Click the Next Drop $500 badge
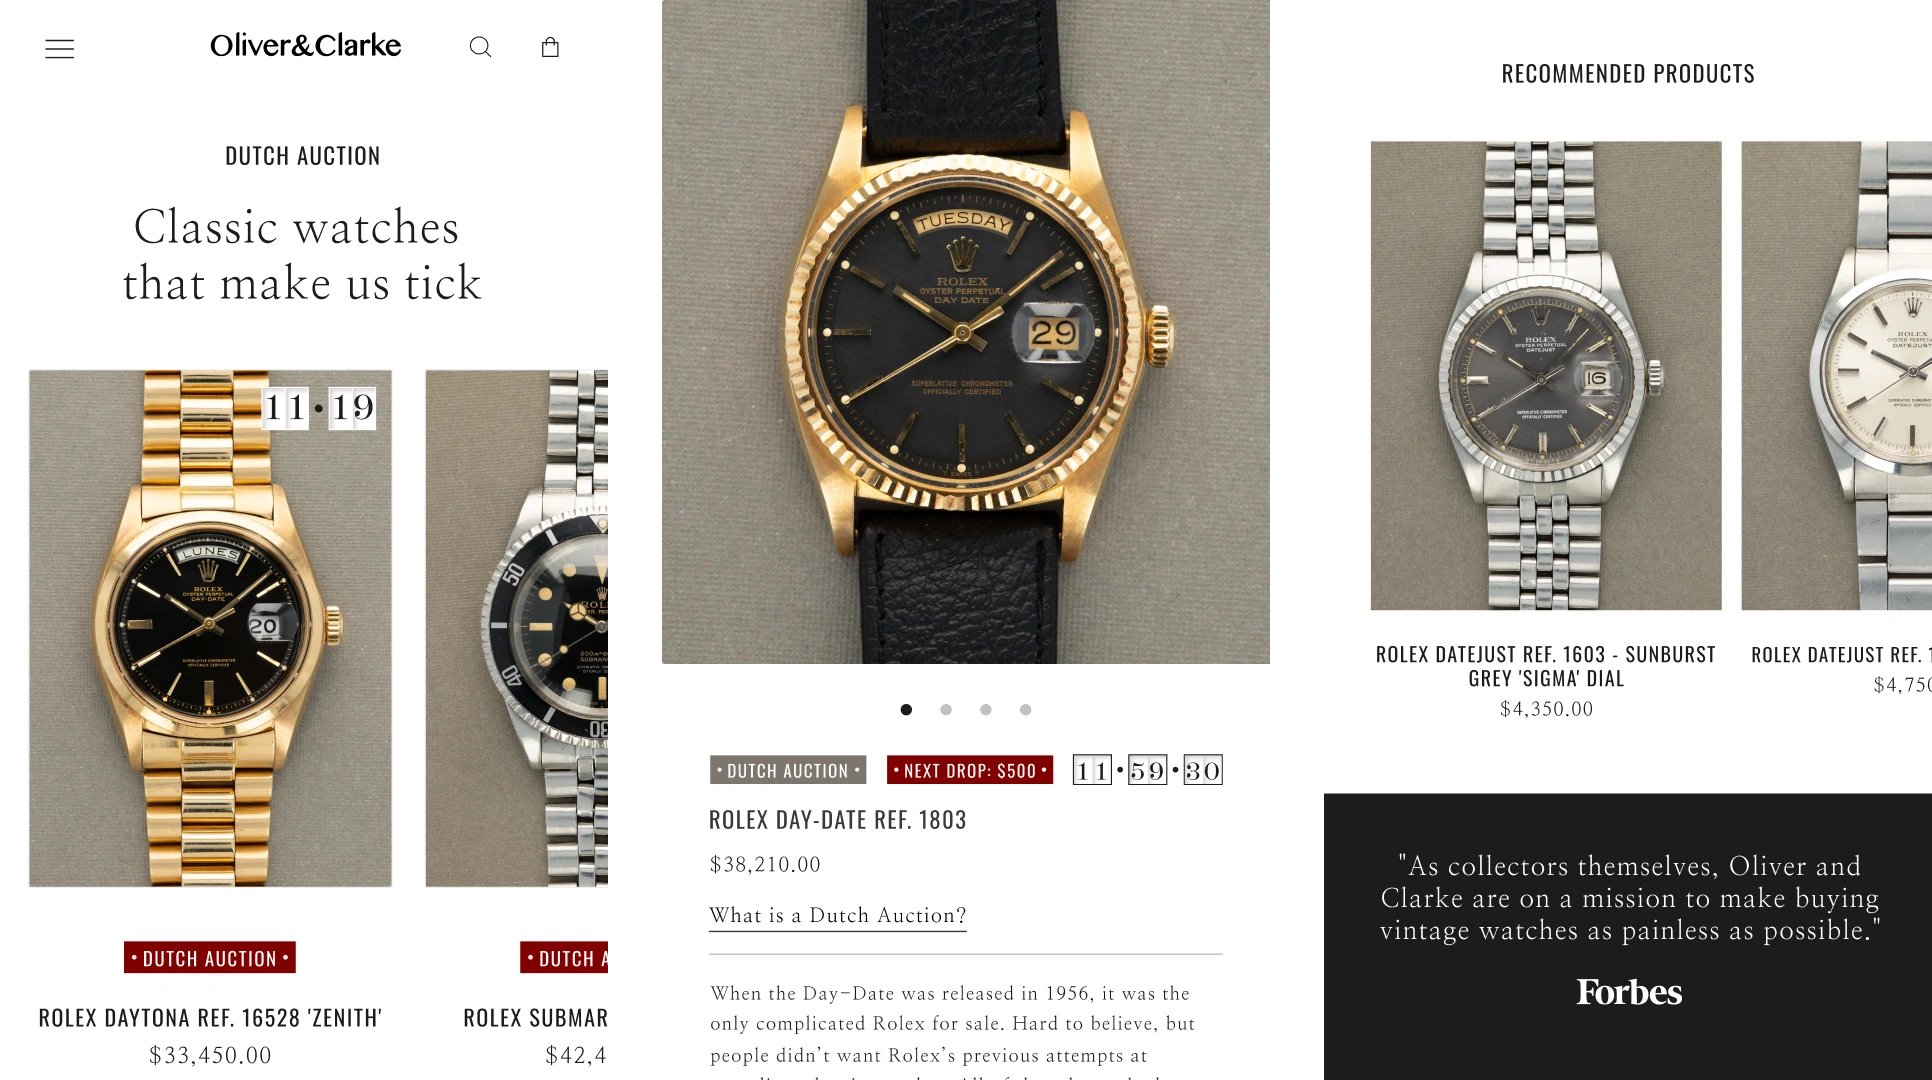1932x1080 pixels. (970, 770)
